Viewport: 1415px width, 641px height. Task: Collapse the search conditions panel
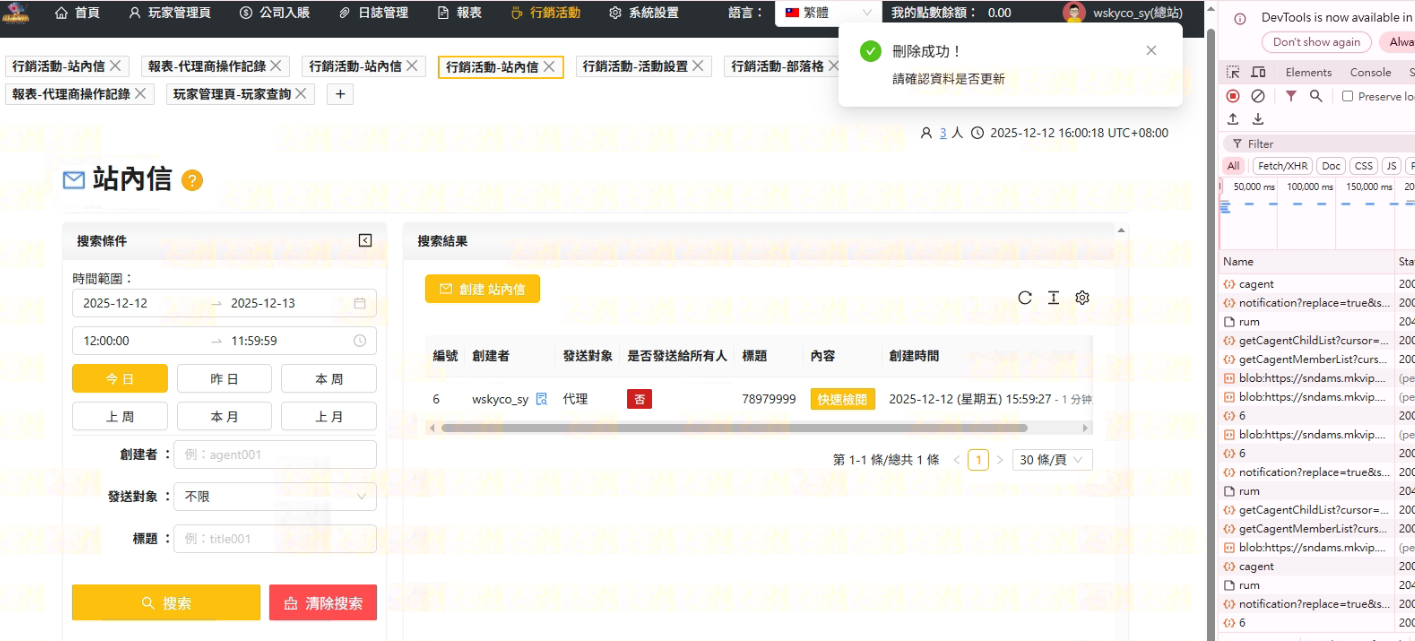coord(365,241)
